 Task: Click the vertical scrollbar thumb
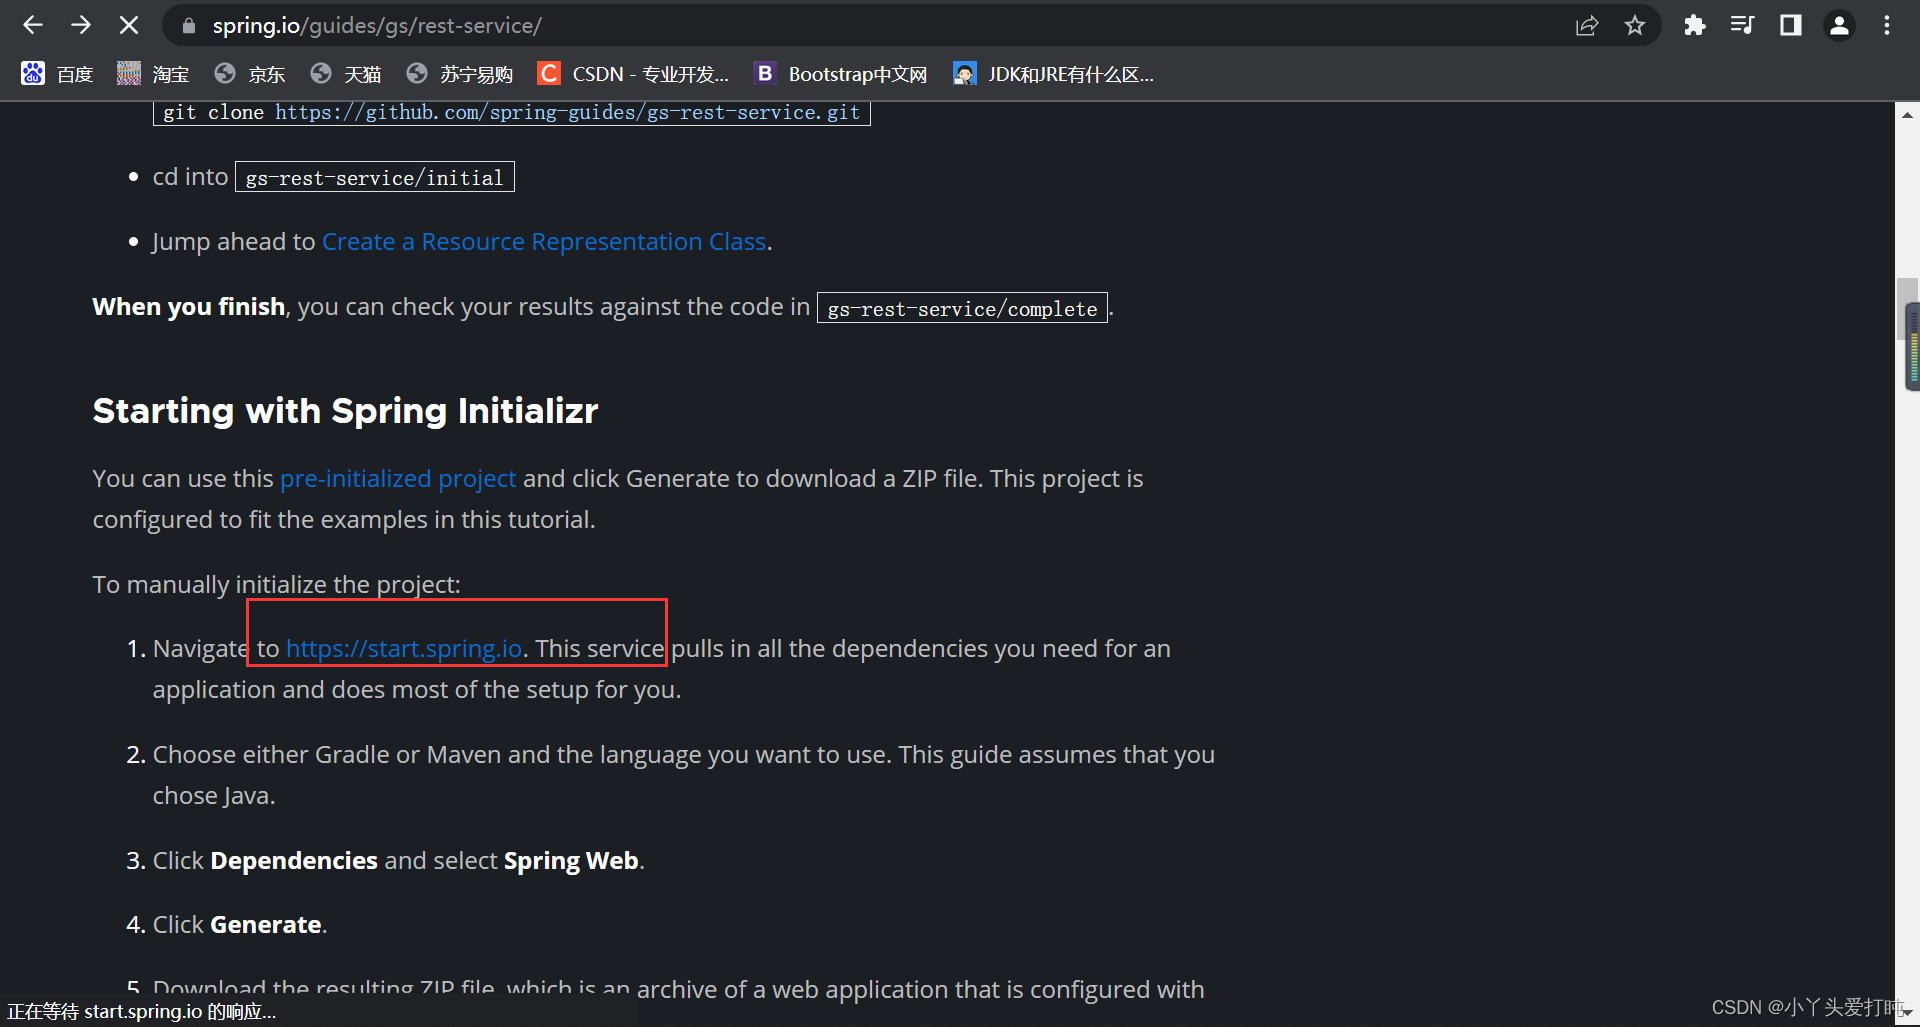click(x=1907, y=310)
